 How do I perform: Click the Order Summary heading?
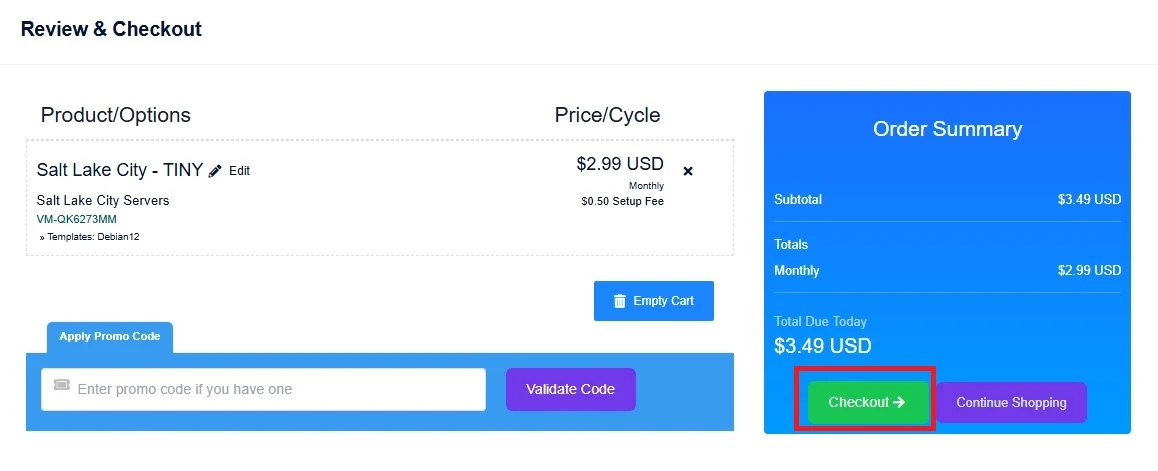click(x=947, y=129)
